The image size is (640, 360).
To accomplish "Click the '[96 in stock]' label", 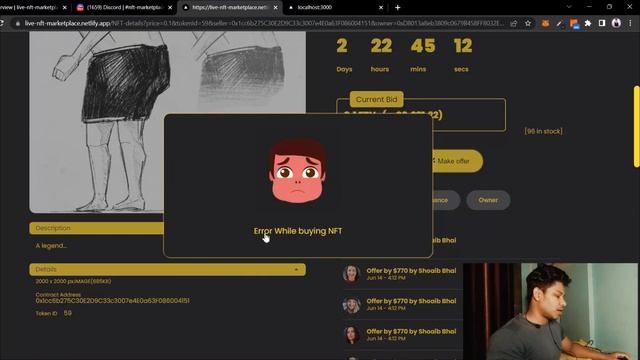I will (x=543, y=131).
